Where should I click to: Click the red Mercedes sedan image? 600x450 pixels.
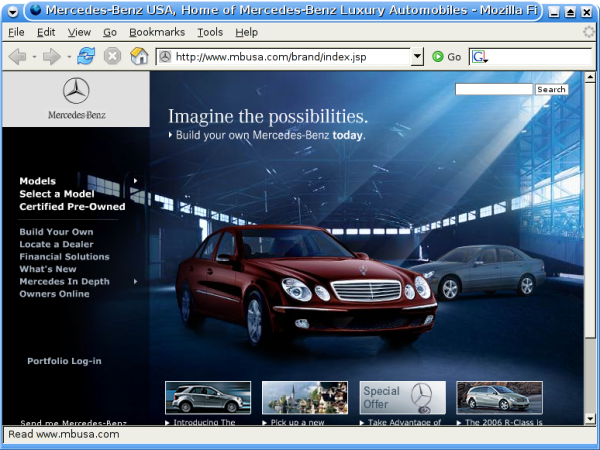(x=306, y=285)
